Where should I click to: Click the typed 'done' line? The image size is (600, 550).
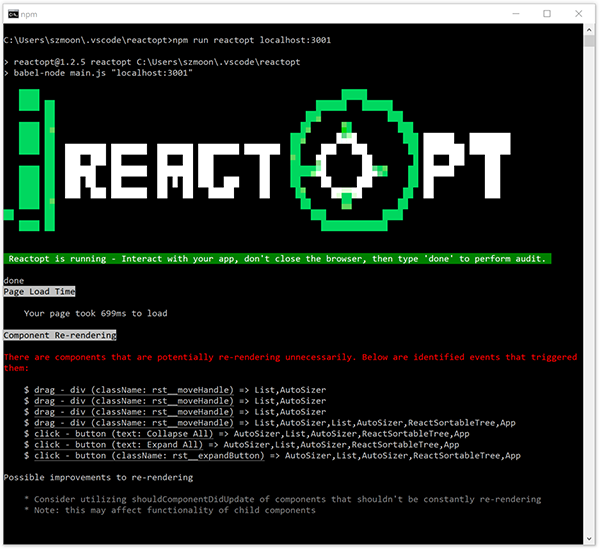[14, 281]
